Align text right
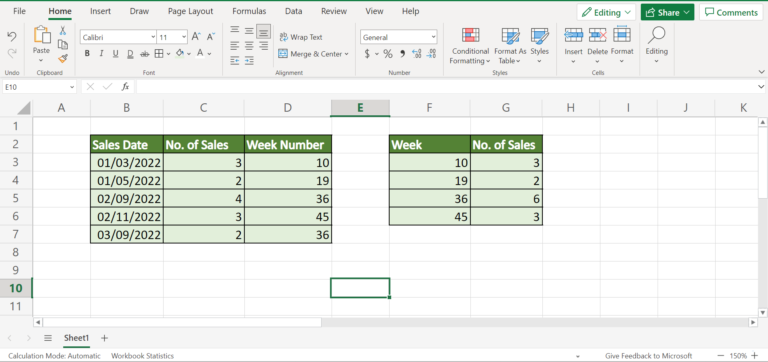This screenshot has width=768, height=362. (x=264, y=46)
